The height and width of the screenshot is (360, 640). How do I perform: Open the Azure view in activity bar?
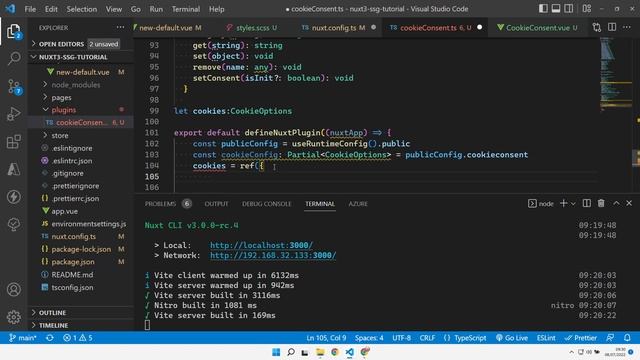(14, 169)
